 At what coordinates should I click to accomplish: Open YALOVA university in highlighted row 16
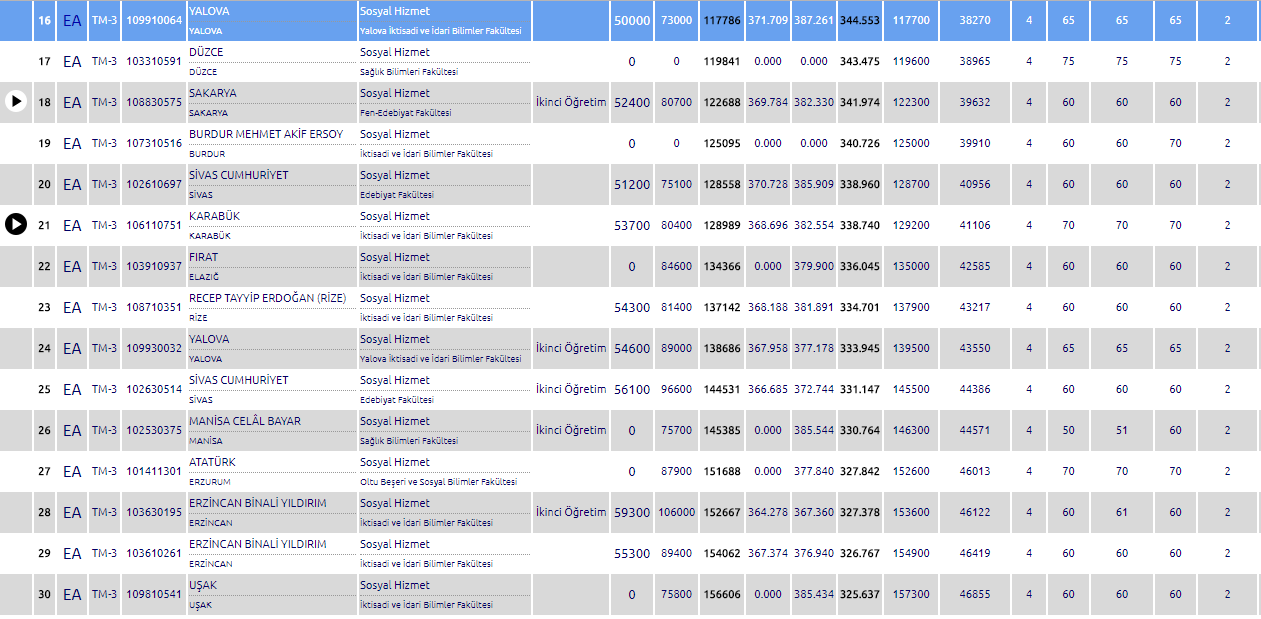[x=209, y=10]
